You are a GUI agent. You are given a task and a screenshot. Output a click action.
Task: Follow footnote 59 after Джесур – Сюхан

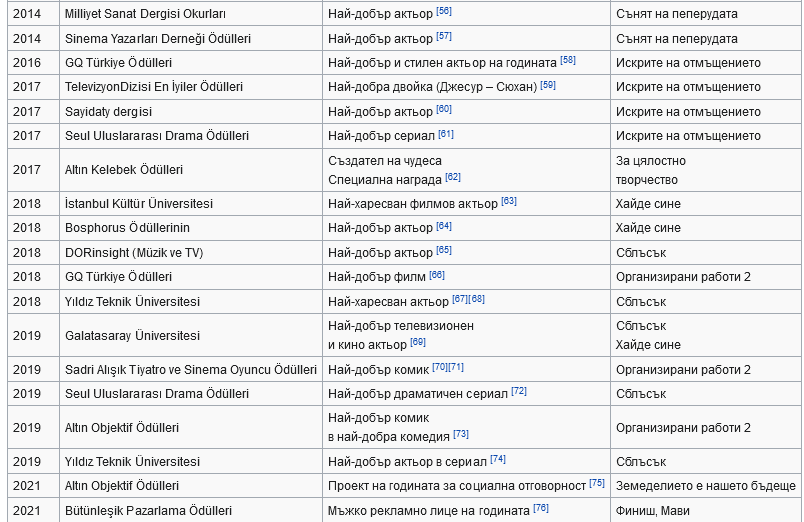click(x=547, y=85)
